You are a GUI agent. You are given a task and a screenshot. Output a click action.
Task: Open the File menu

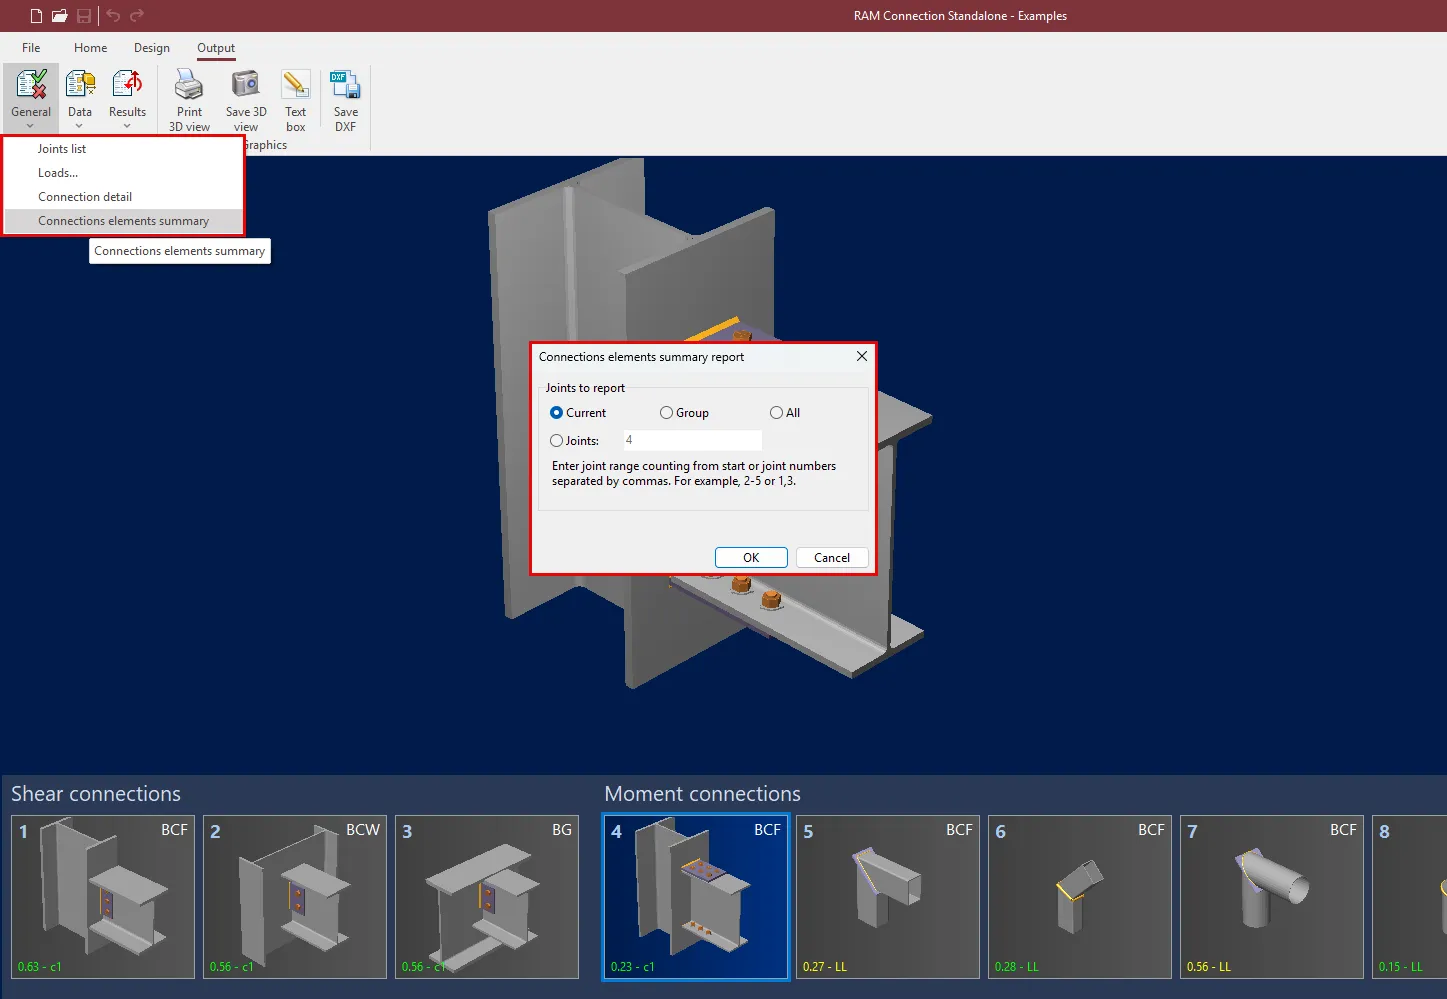click(31, 48)
